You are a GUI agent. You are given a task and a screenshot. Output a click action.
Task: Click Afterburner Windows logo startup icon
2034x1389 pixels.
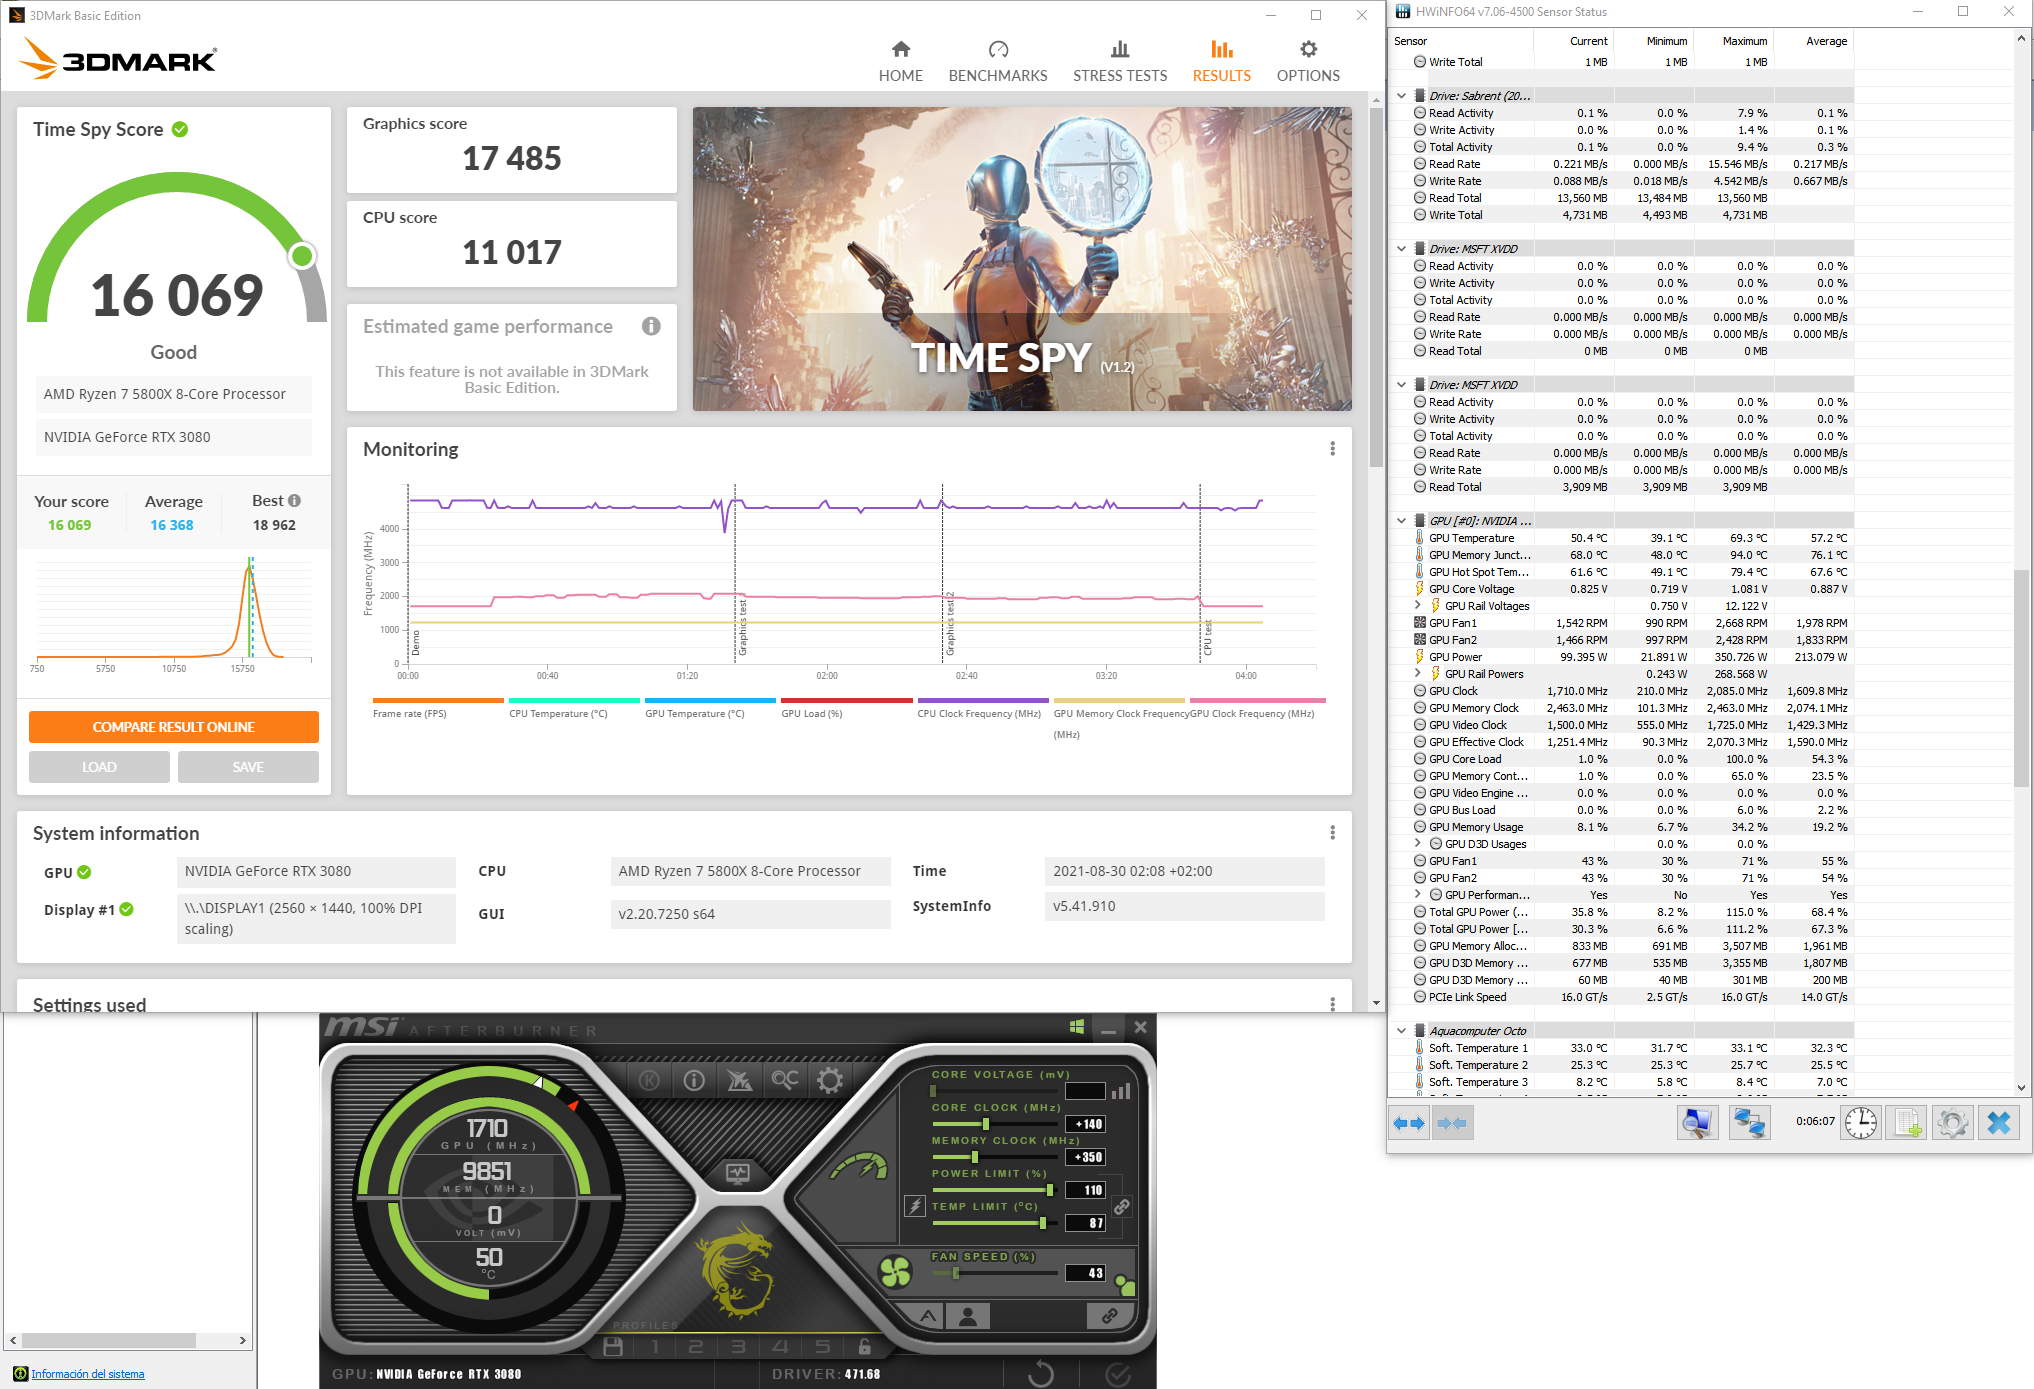1077,1027
